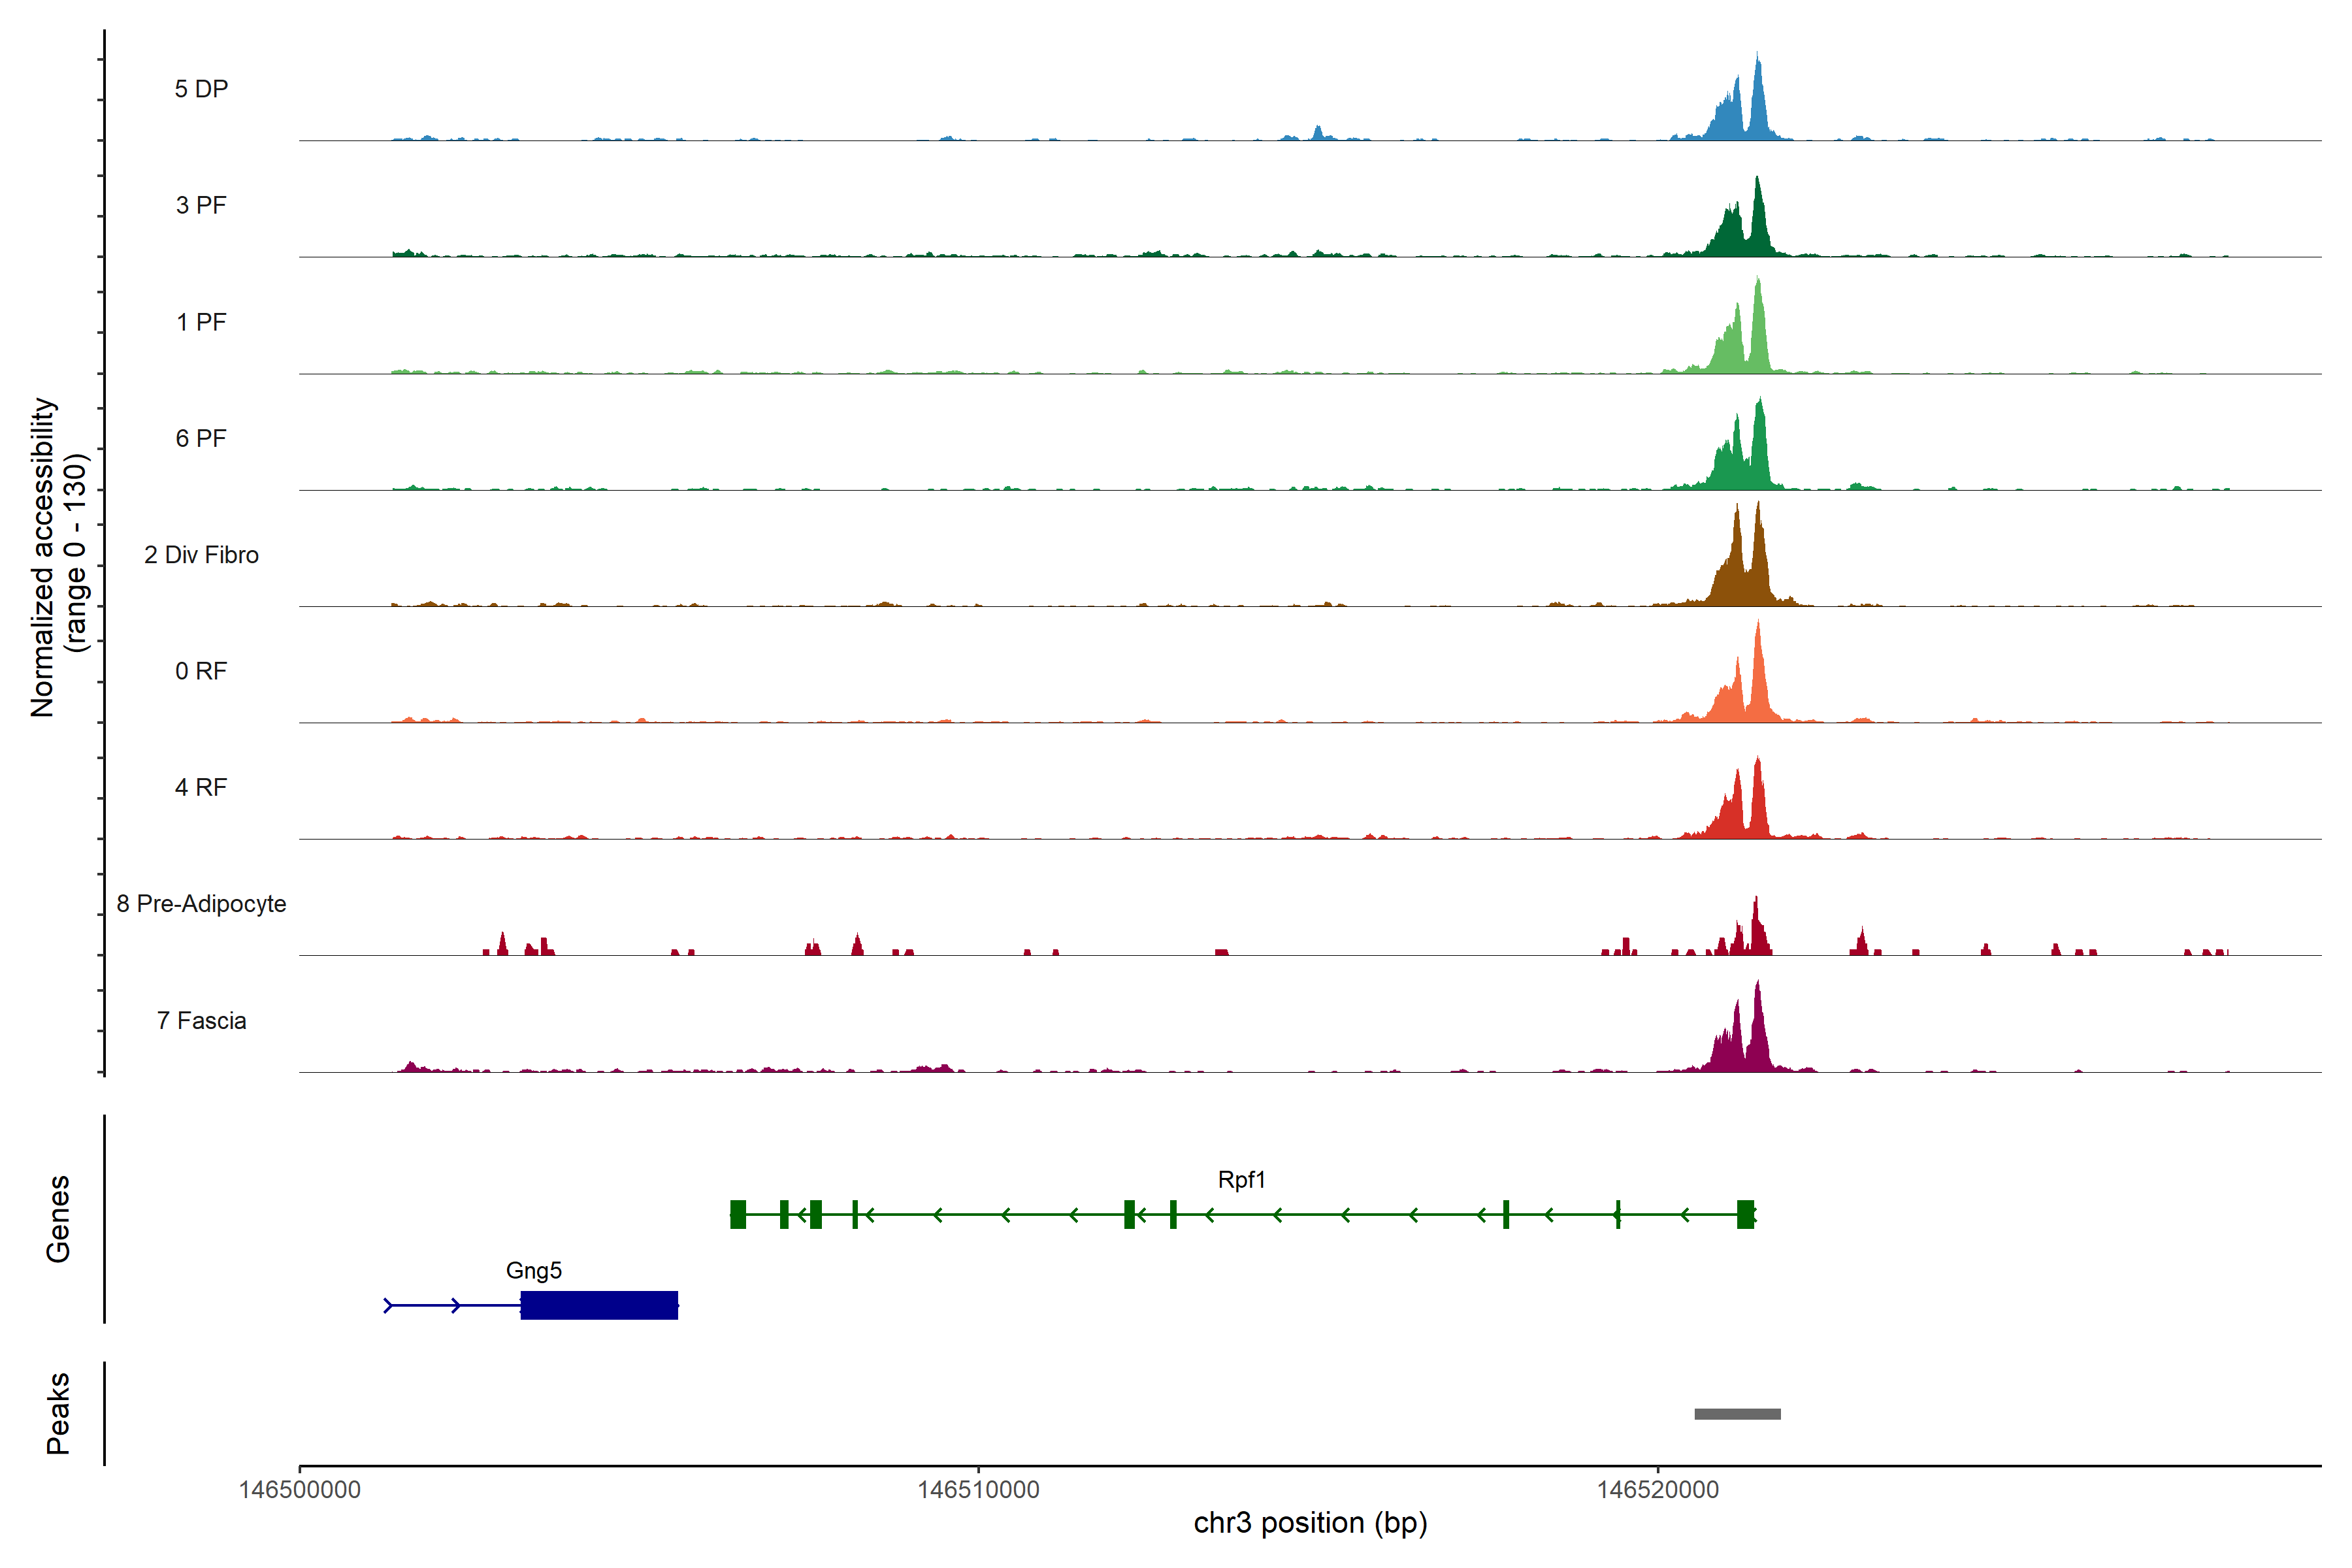
Task: Select the 2 Div Fibro label
Action: point(201,555)
